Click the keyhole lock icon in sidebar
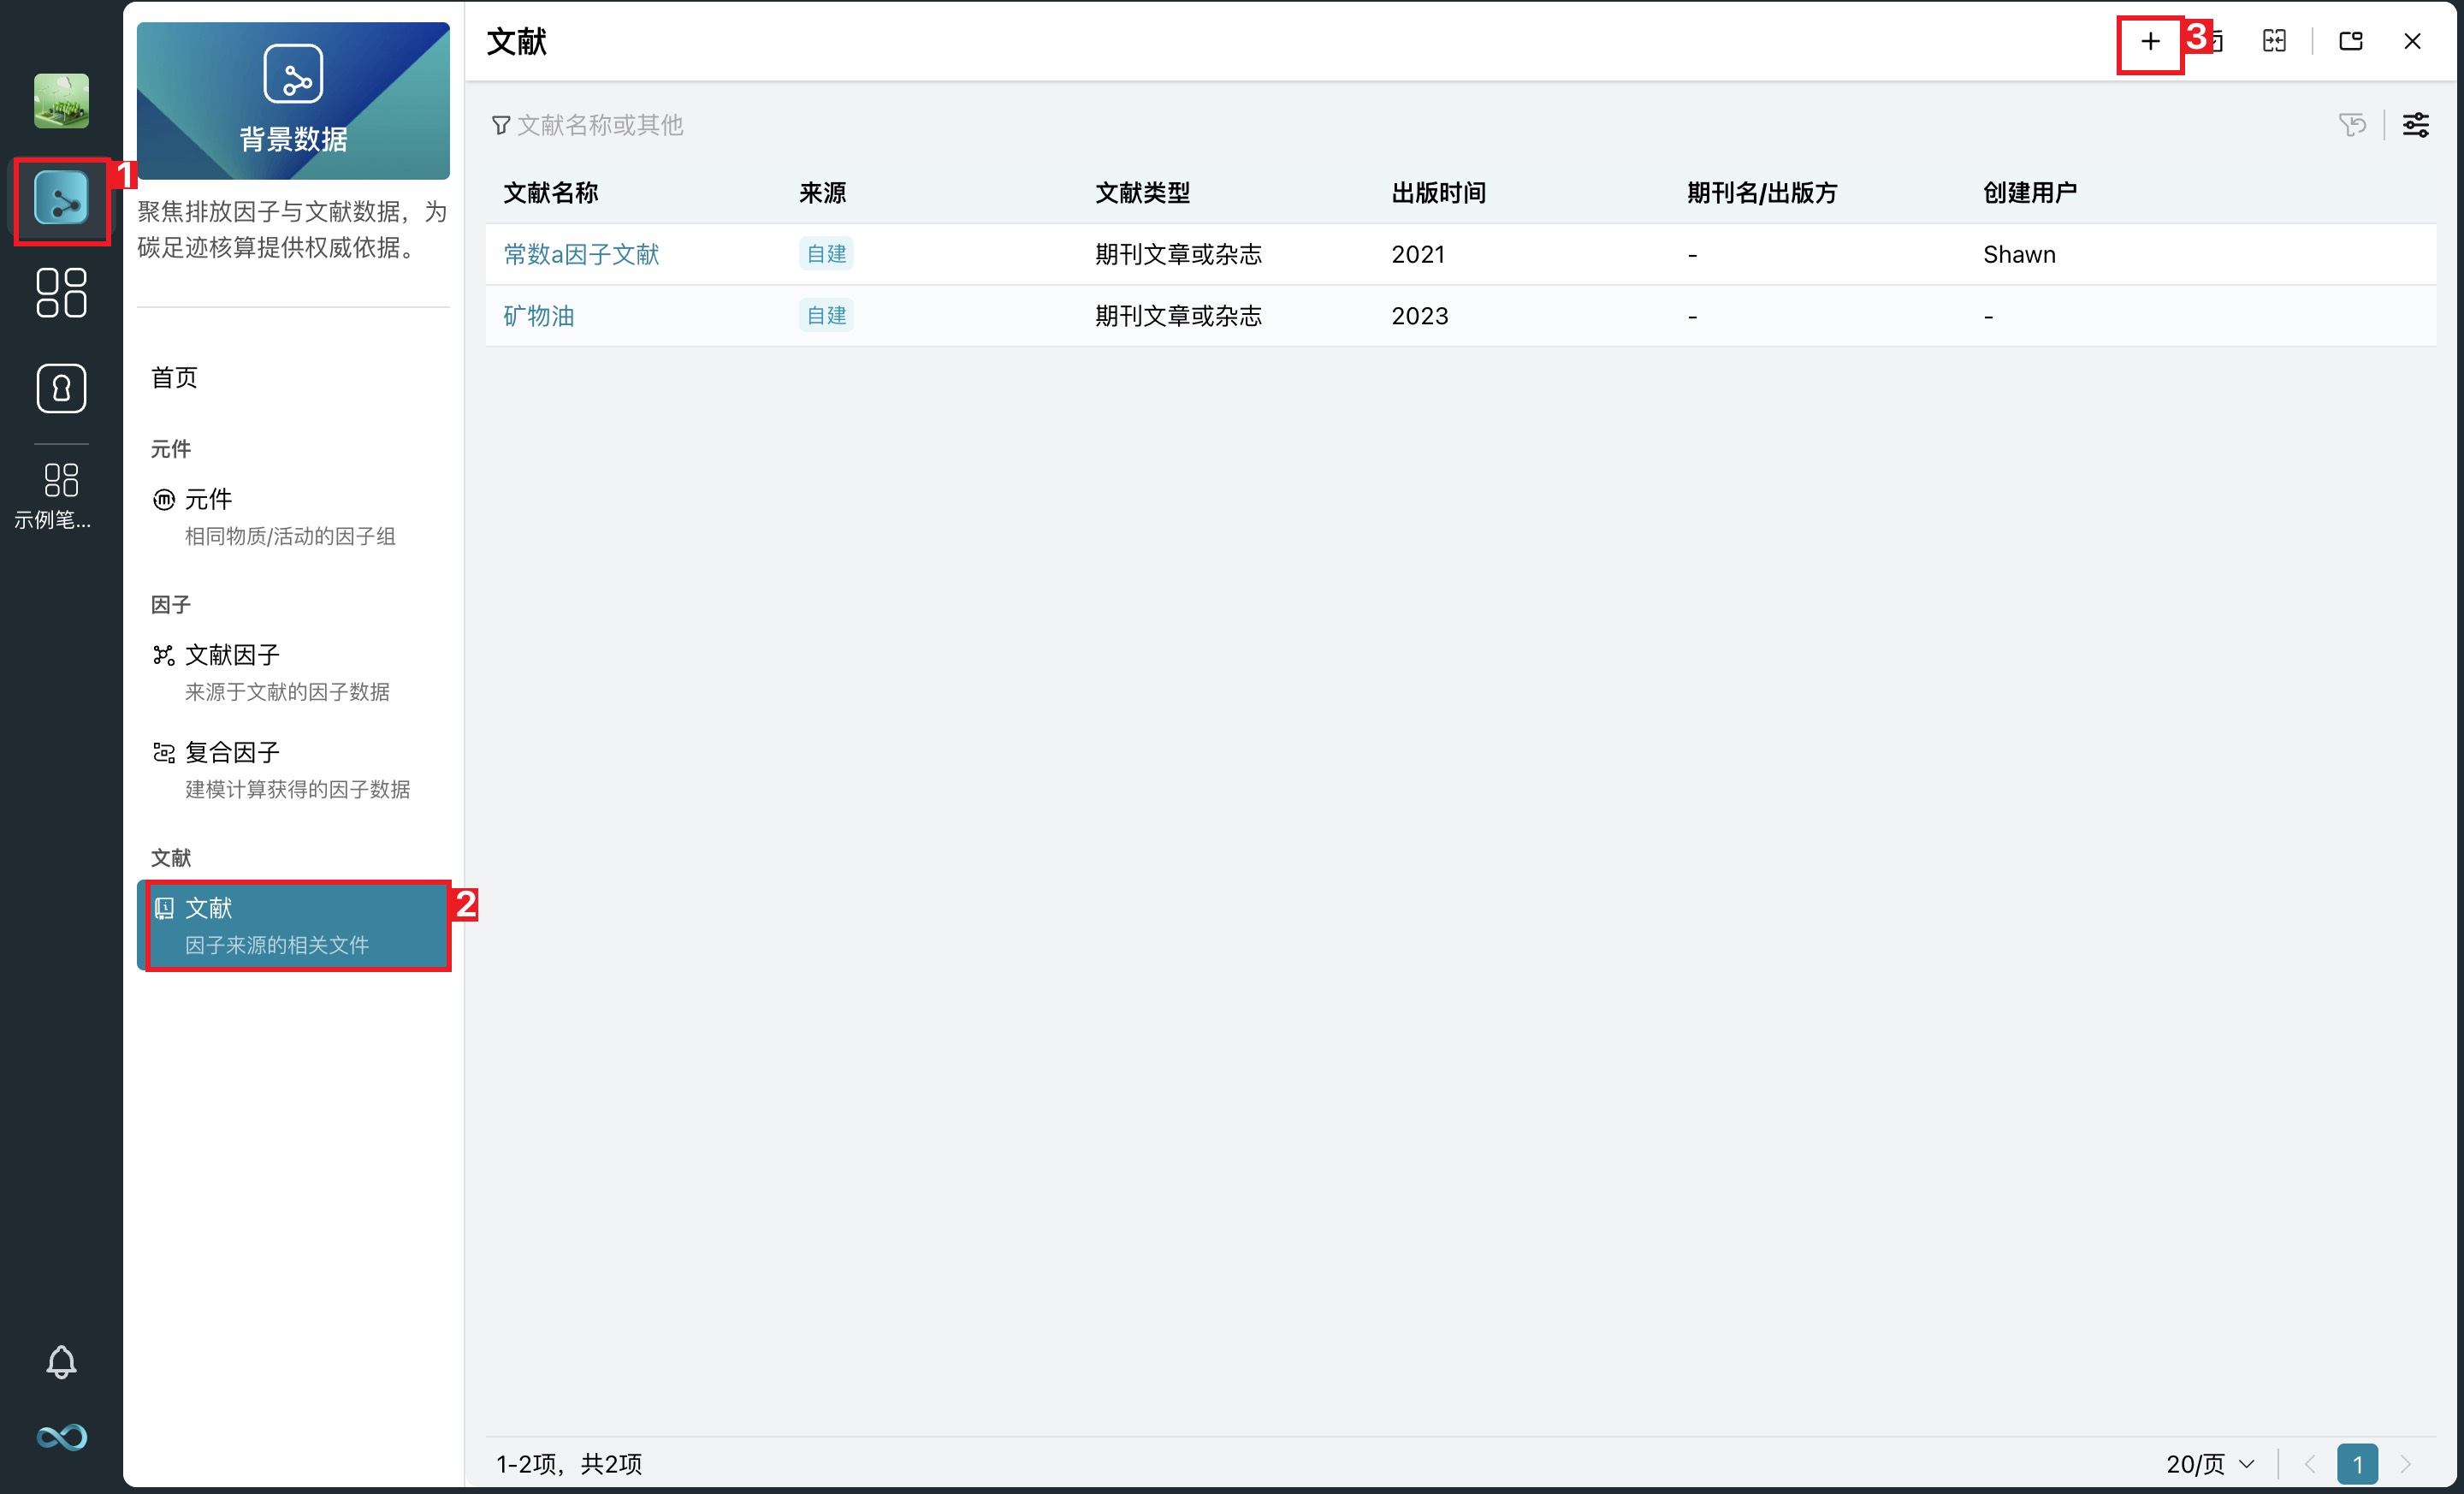Image resolution: width=2464 pixels, height=1494 pixels. 61,388
